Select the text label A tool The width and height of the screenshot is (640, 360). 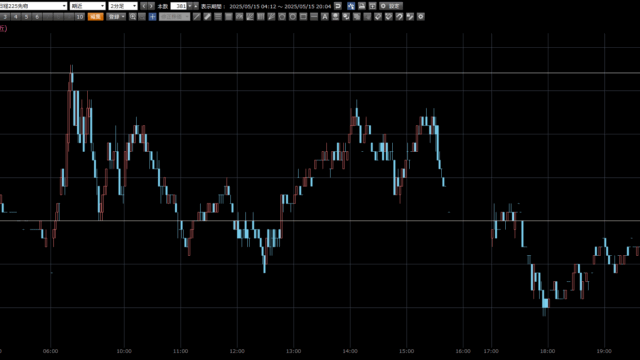324,17
